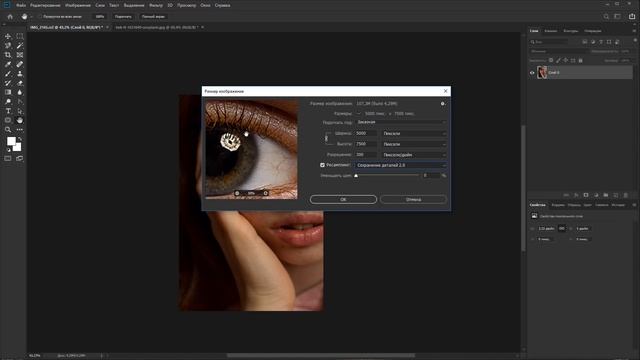Select the Frame tool
This screenshot has height=360, width=640.
(x=20, y=55)
